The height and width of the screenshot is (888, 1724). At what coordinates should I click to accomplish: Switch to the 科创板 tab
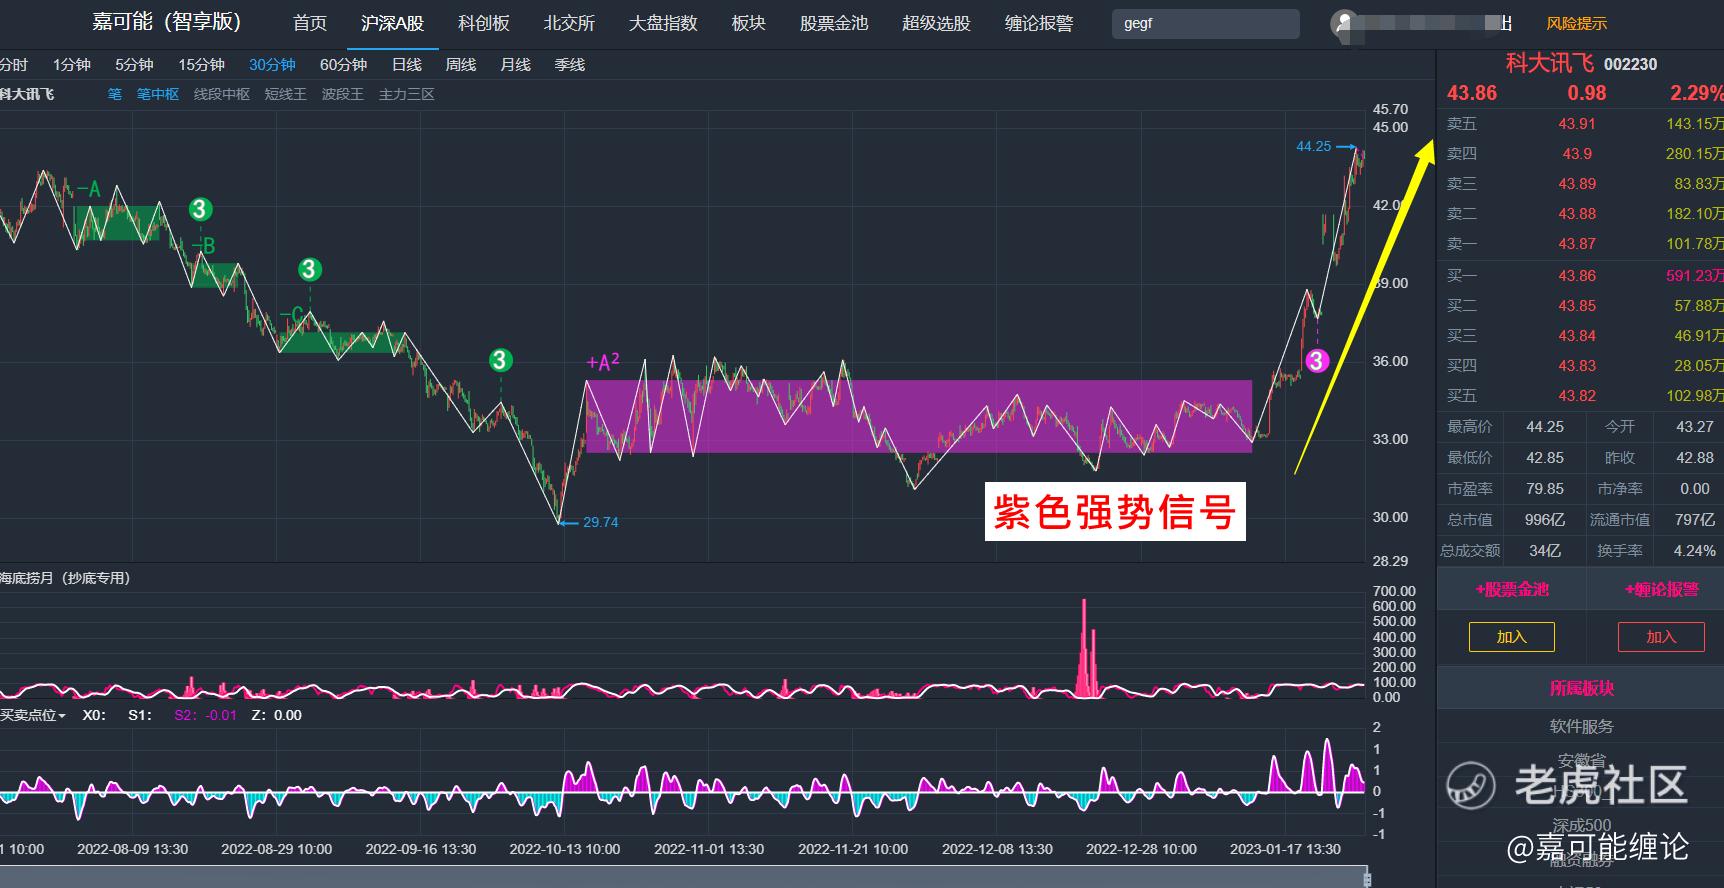click(484, 23)
